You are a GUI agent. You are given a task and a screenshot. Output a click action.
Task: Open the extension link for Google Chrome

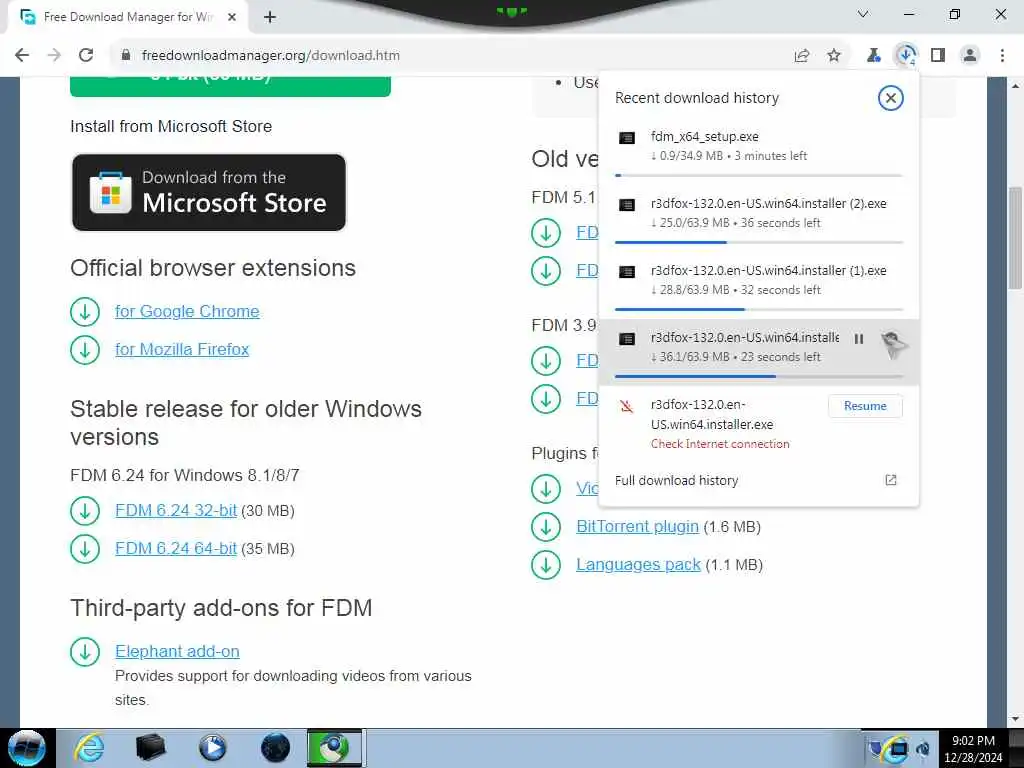[x=187, y=312]
